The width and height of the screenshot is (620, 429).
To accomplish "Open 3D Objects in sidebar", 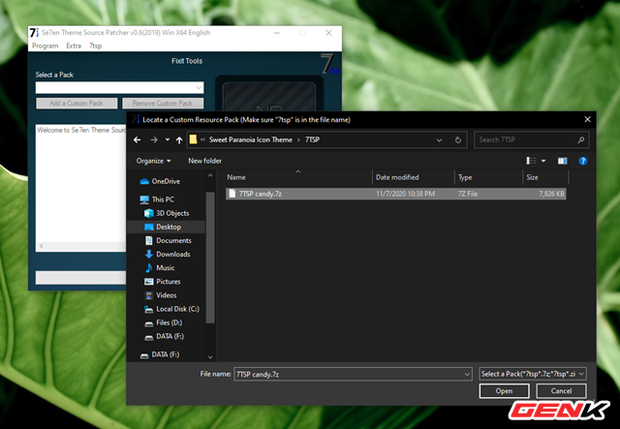I will pyautogui.click(x=172, y=213).
